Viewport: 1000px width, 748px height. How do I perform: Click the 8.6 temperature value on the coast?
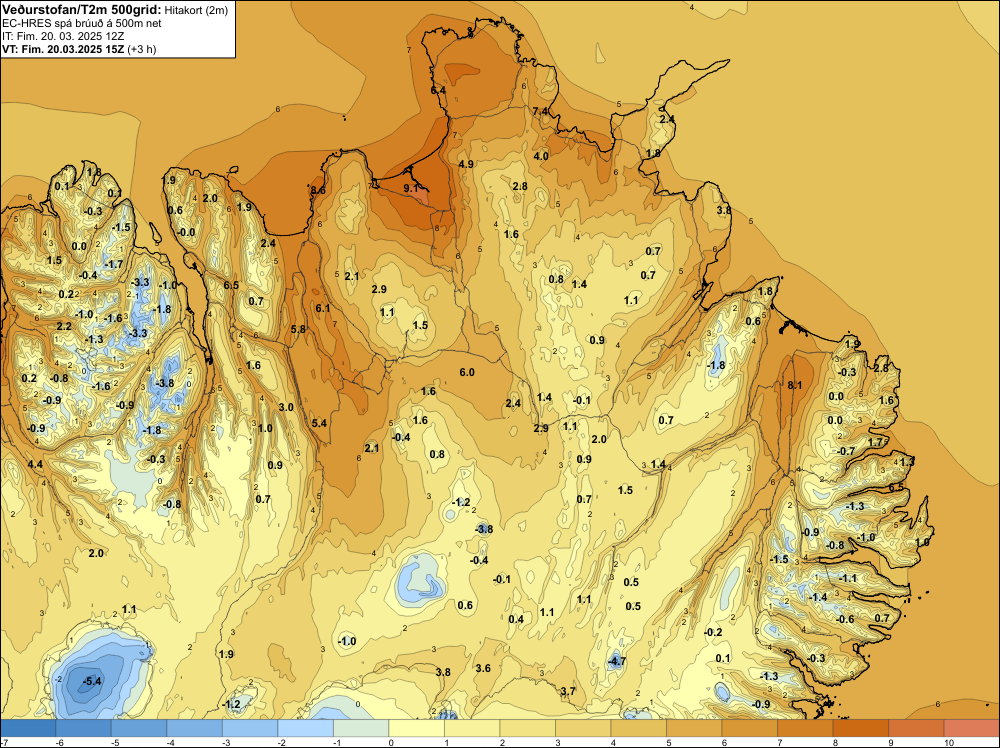point(318,190)
